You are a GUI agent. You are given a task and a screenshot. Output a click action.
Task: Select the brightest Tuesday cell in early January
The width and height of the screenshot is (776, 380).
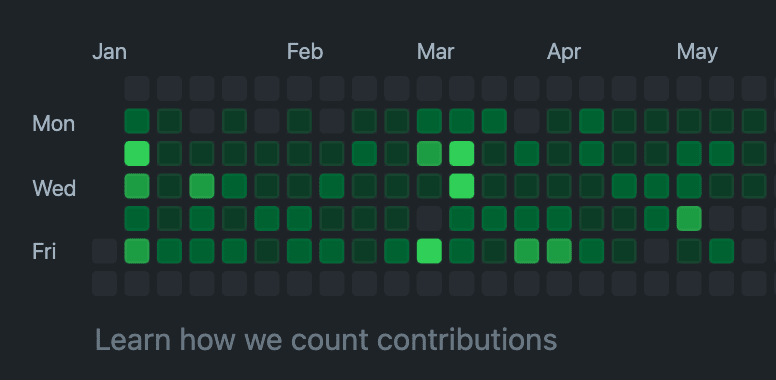coord(137,153)
